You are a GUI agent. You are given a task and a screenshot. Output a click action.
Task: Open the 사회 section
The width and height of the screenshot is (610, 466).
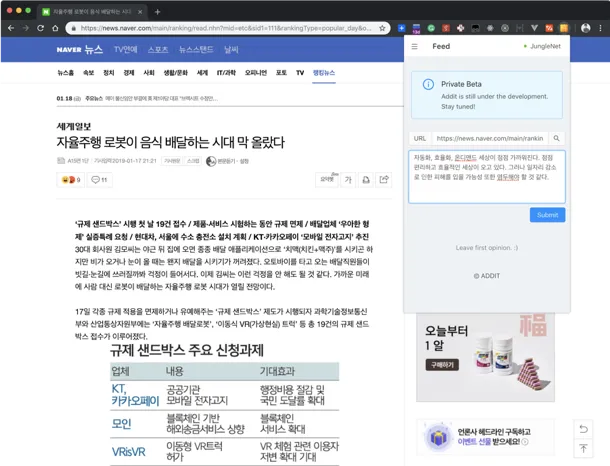click(149, 73)
